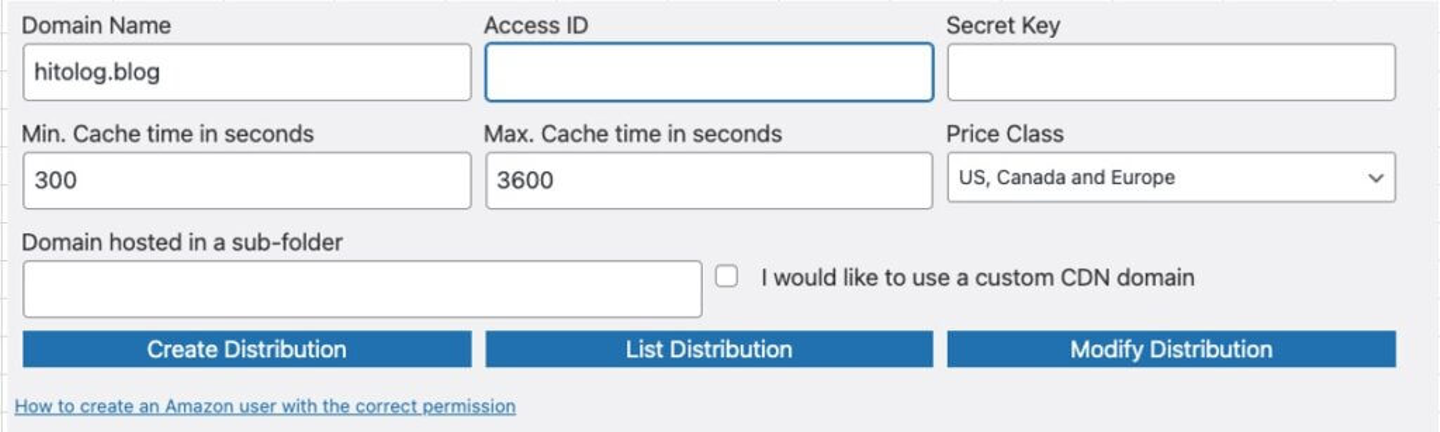Click the 'Domain hosted in a sub-folder' label

(182, 242)
